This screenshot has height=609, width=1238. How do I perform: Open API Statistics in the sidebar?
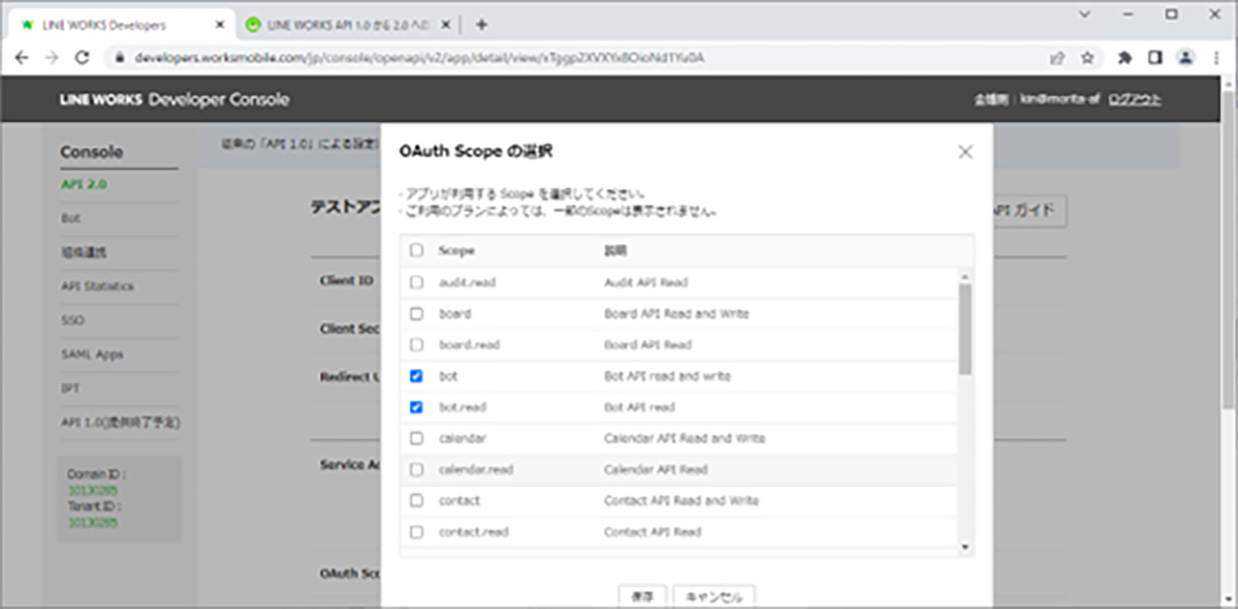pyautogui.click(x=97, y=286)
